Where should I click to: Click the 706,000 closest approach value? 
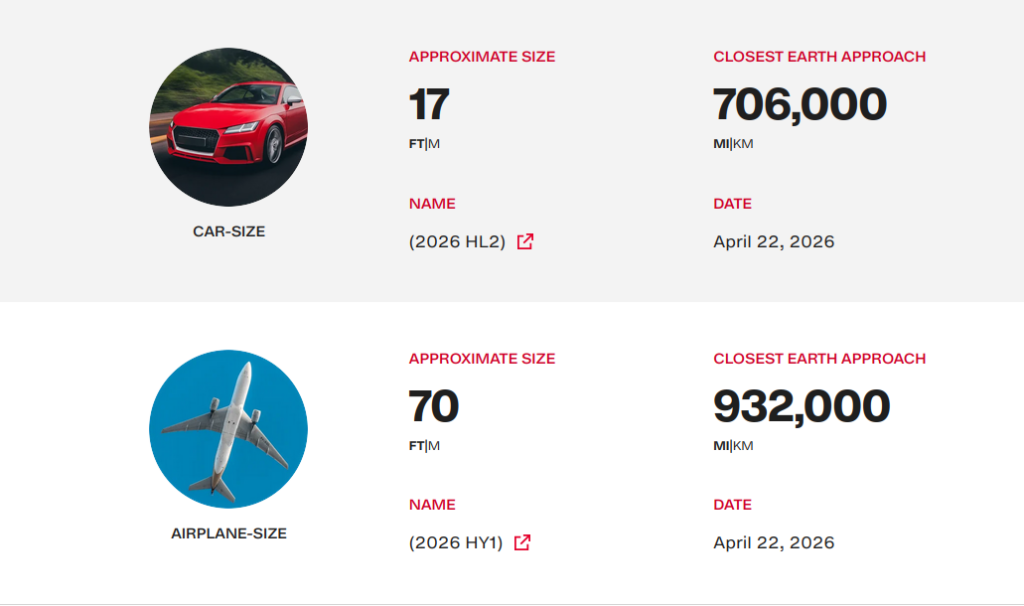coord(800,104)
